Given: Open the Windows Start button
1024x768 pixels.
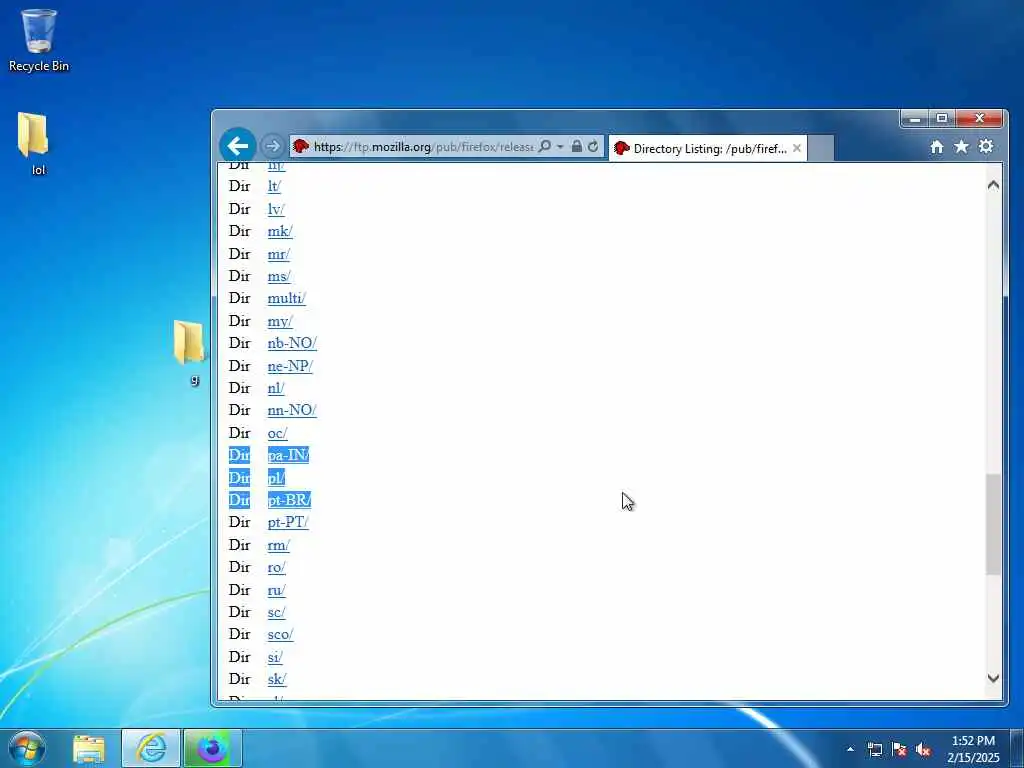Looking at the screenshot, I should coord(27,748).
